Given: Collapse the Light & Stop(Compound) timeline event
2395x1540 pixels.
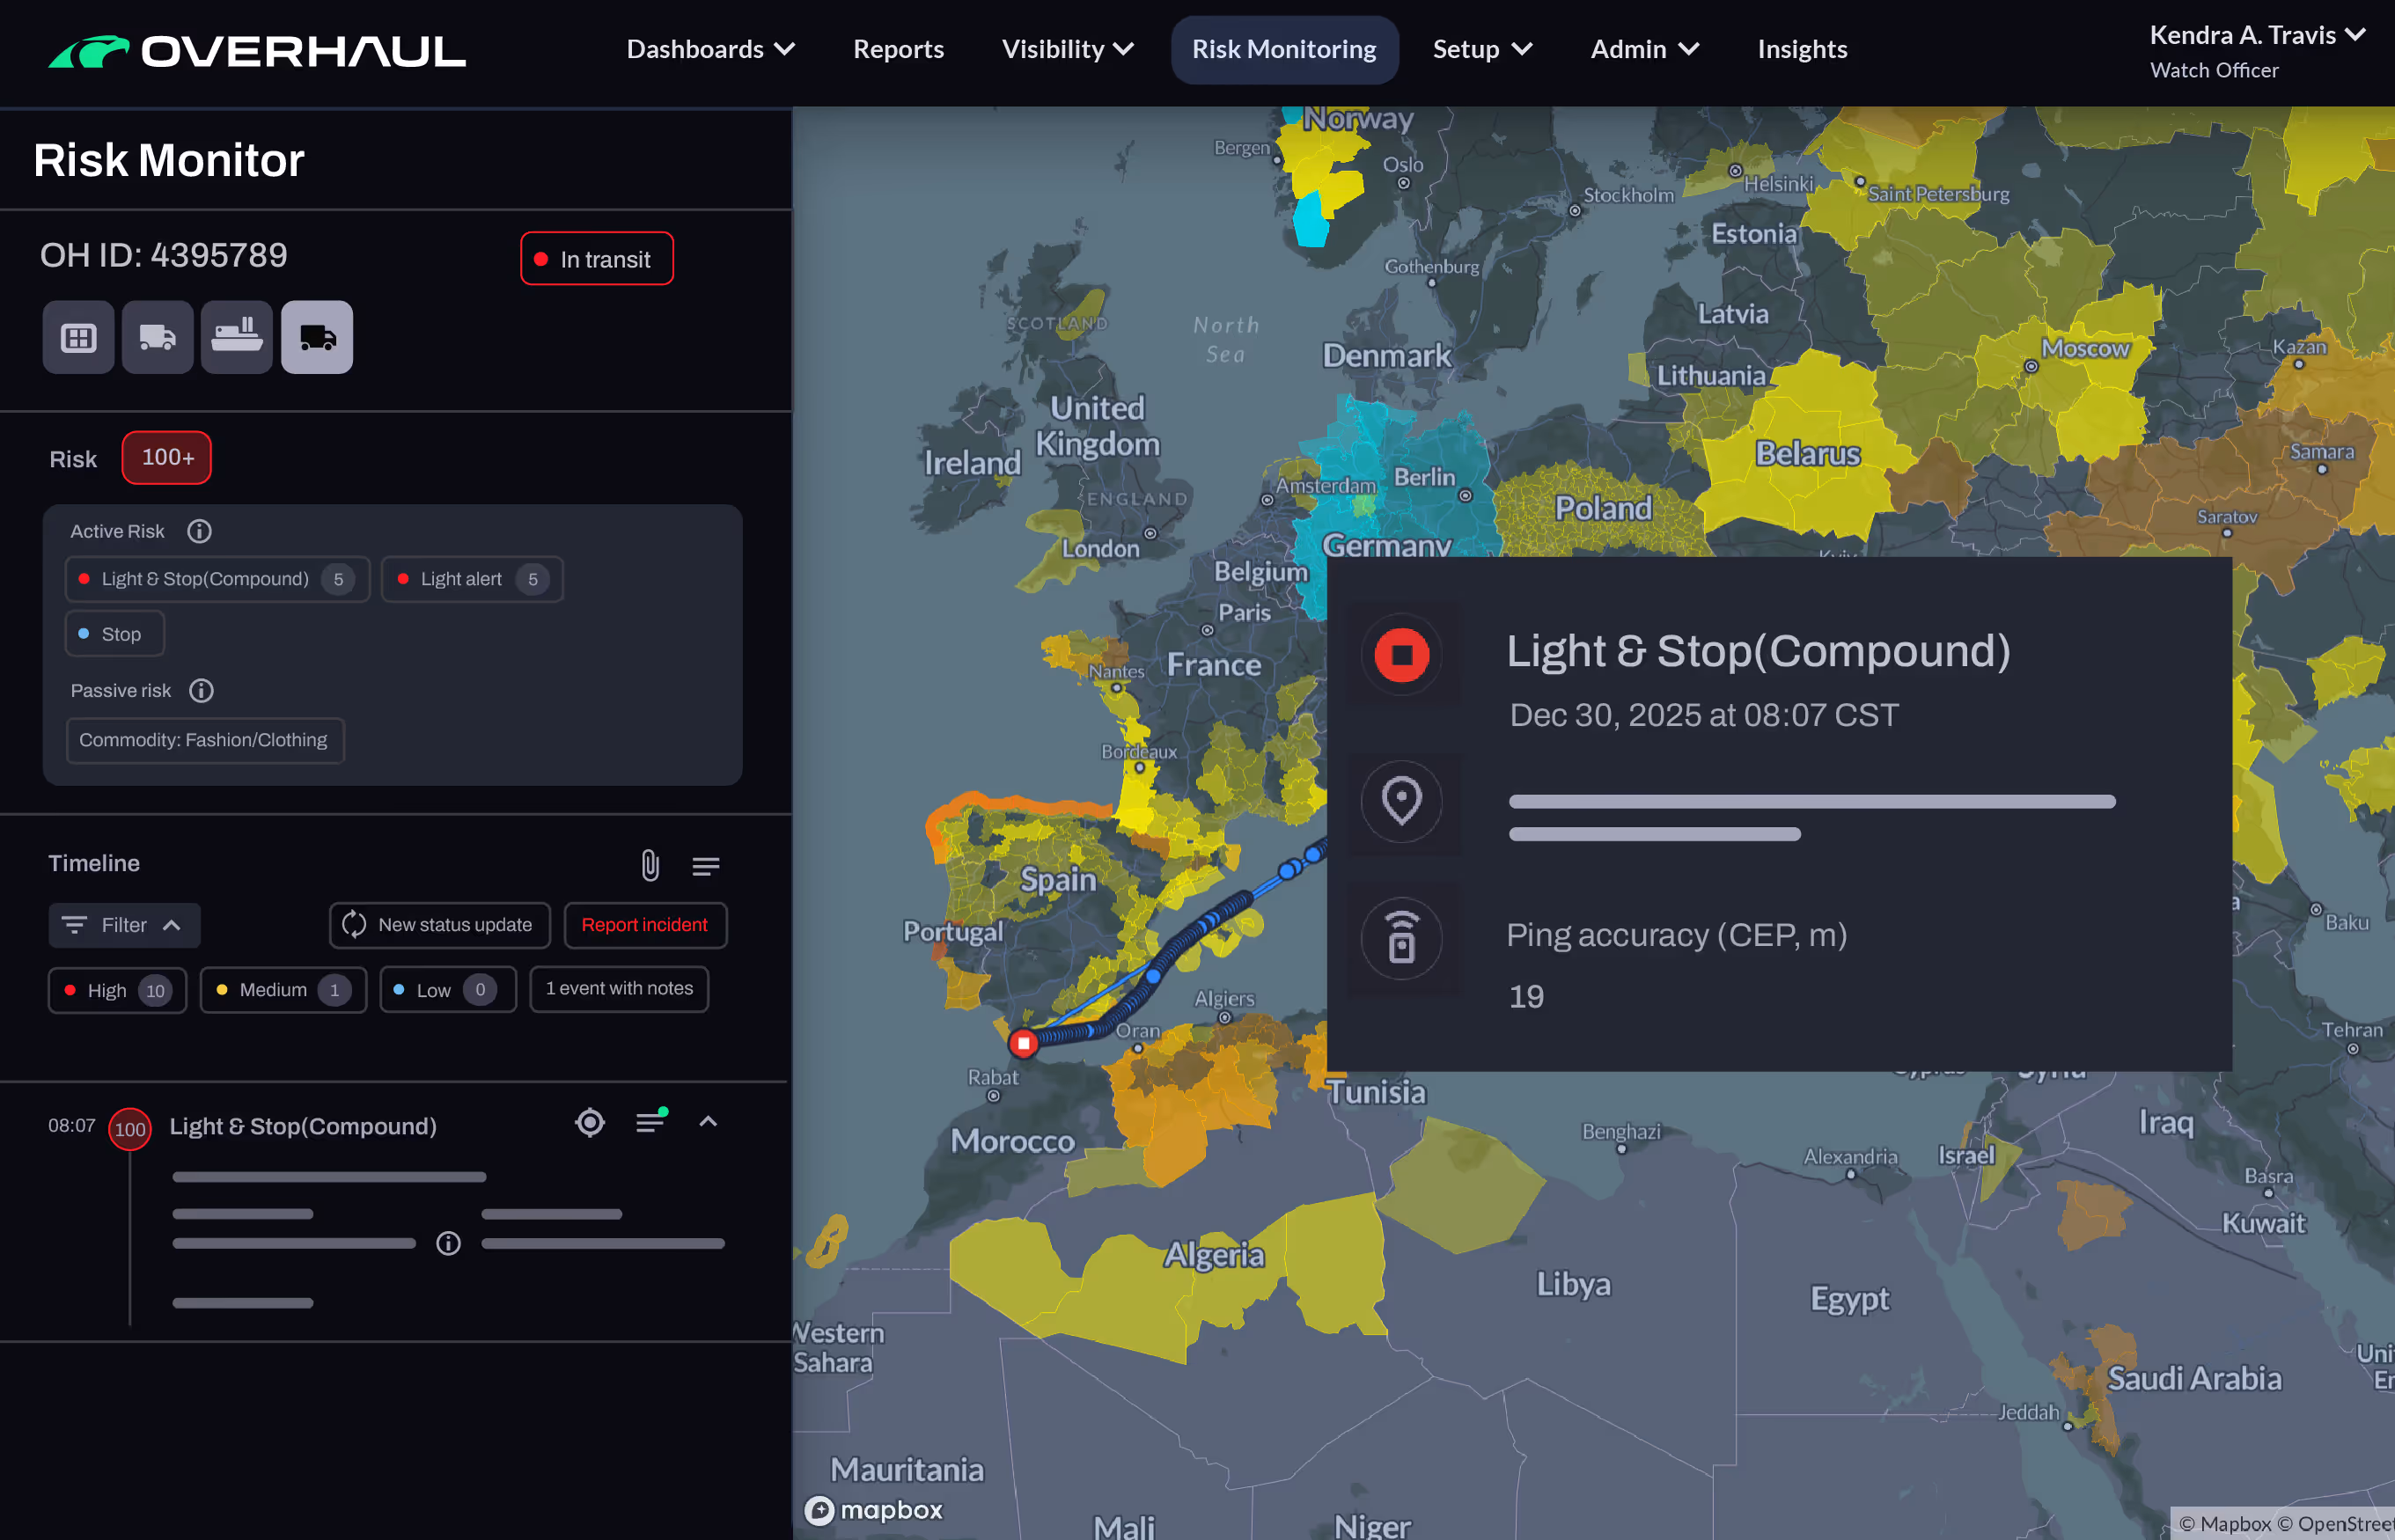Looking at the screenshot, I should [708, 1122].
